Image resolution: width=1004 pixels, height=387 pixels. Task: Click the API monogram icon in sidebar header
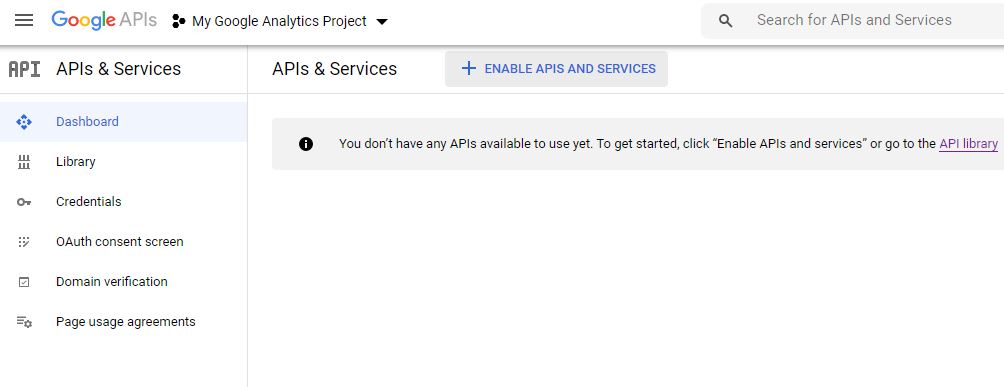point(24,69)
